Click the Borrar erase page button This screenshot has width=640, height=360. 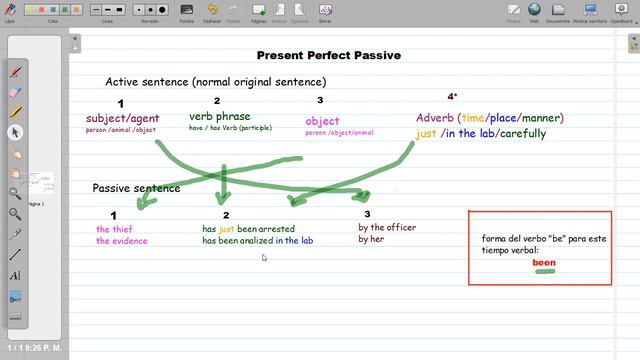pos(325,12)
